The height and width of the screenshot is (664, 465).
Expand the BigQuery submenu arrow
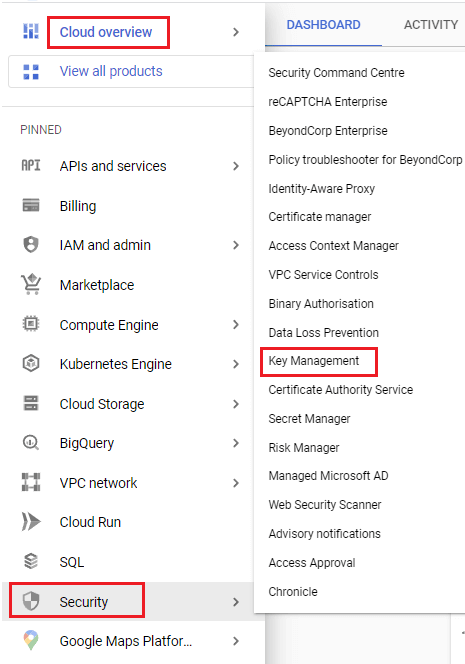[236, 443]
